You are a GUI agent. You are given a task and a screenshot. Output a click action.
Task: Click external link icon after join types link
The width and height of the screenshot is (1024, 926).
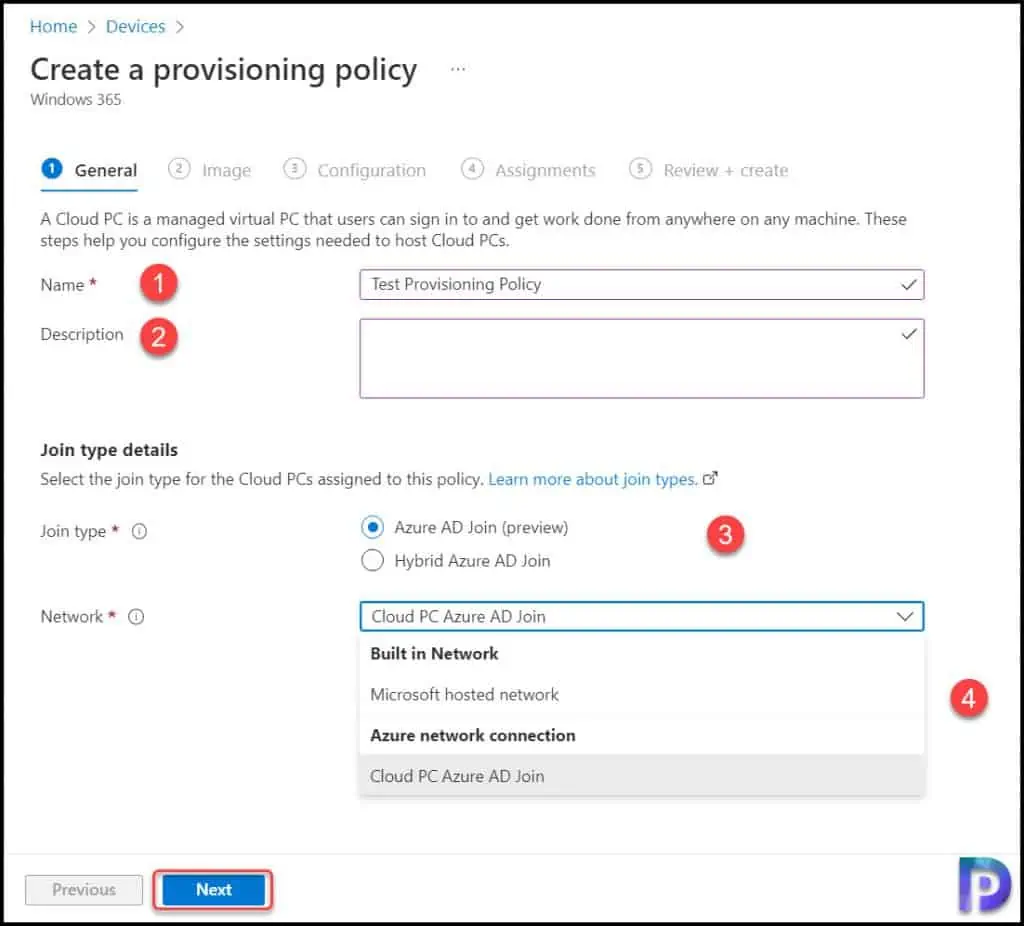point(710,479)
